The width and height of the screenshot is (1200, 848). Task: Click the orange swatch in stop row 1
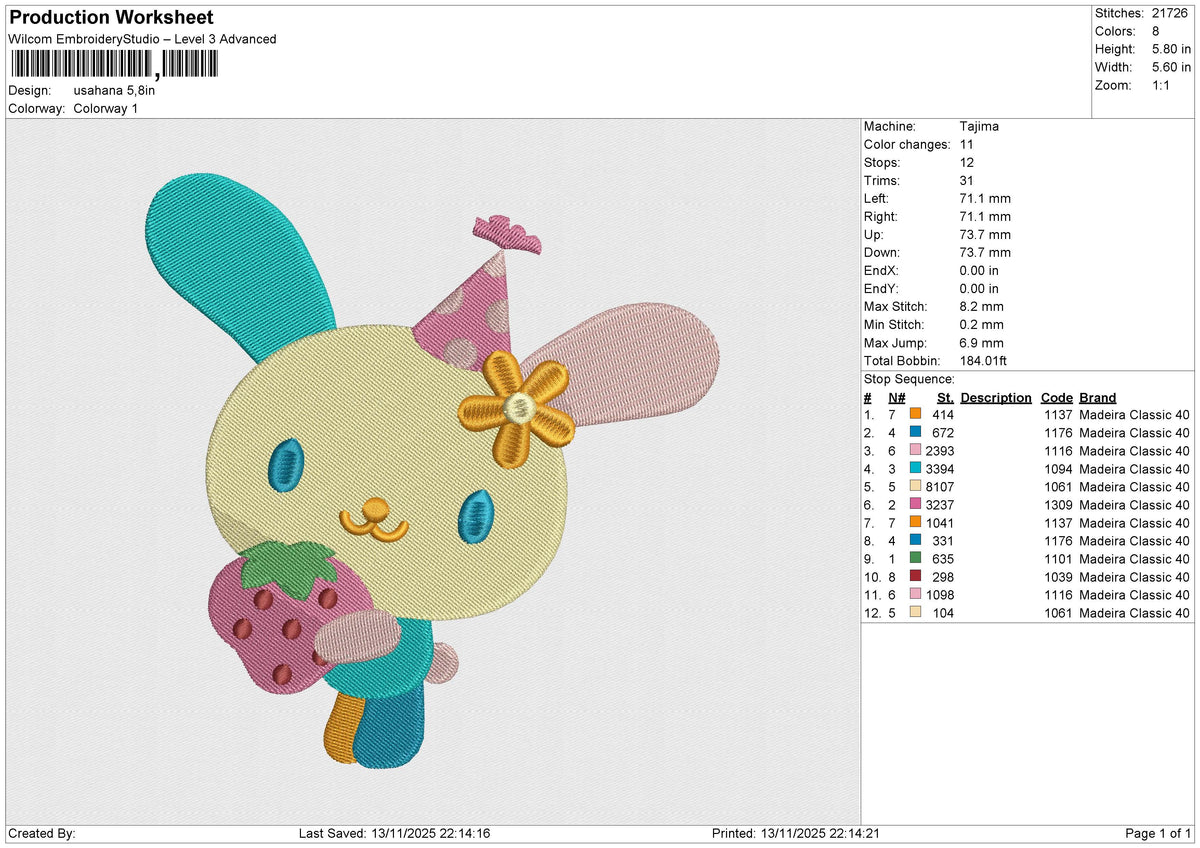pos(915,415)
